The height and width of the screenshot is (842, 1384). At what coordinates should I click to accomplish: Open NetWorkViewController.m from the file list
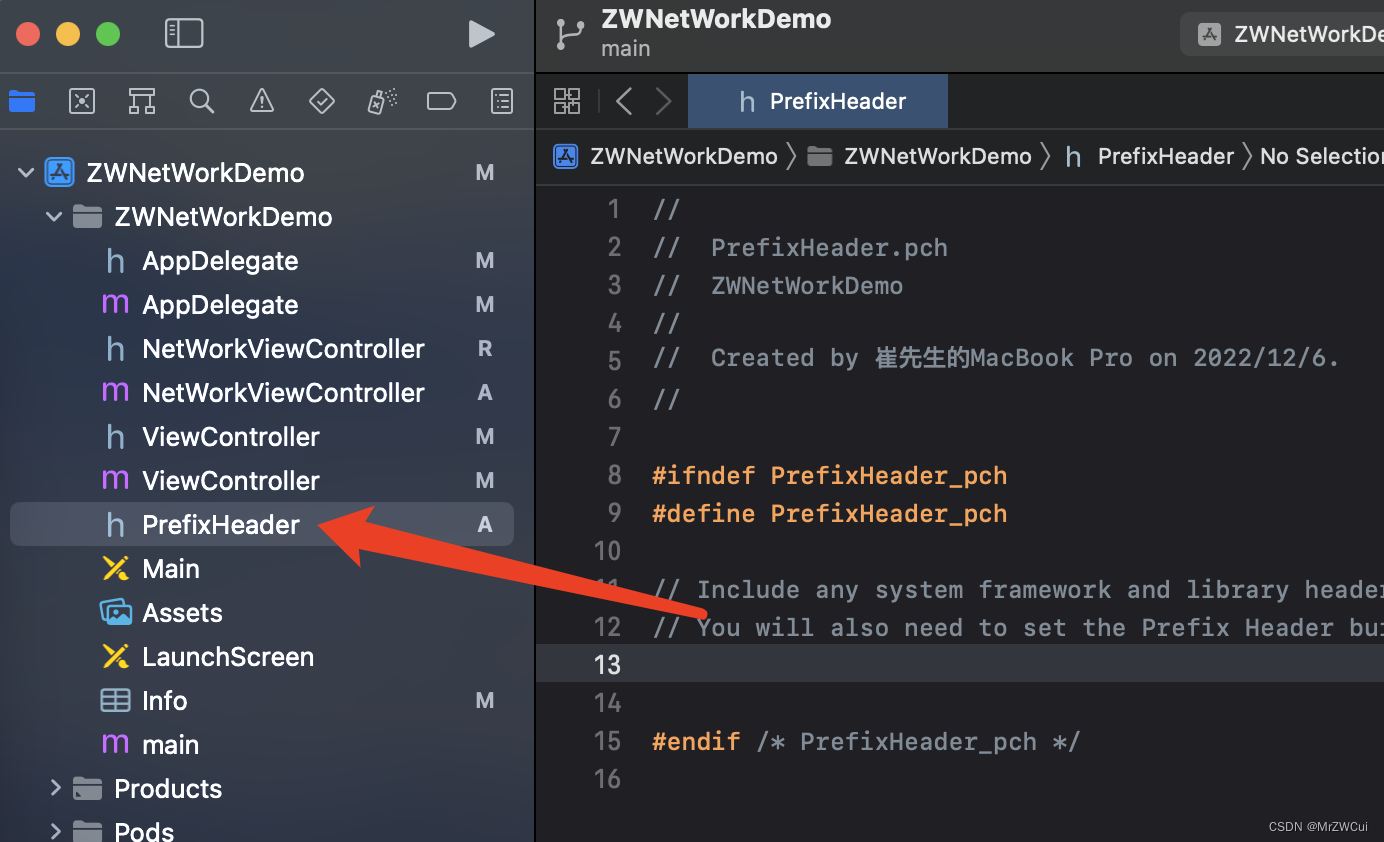[282, 392]
